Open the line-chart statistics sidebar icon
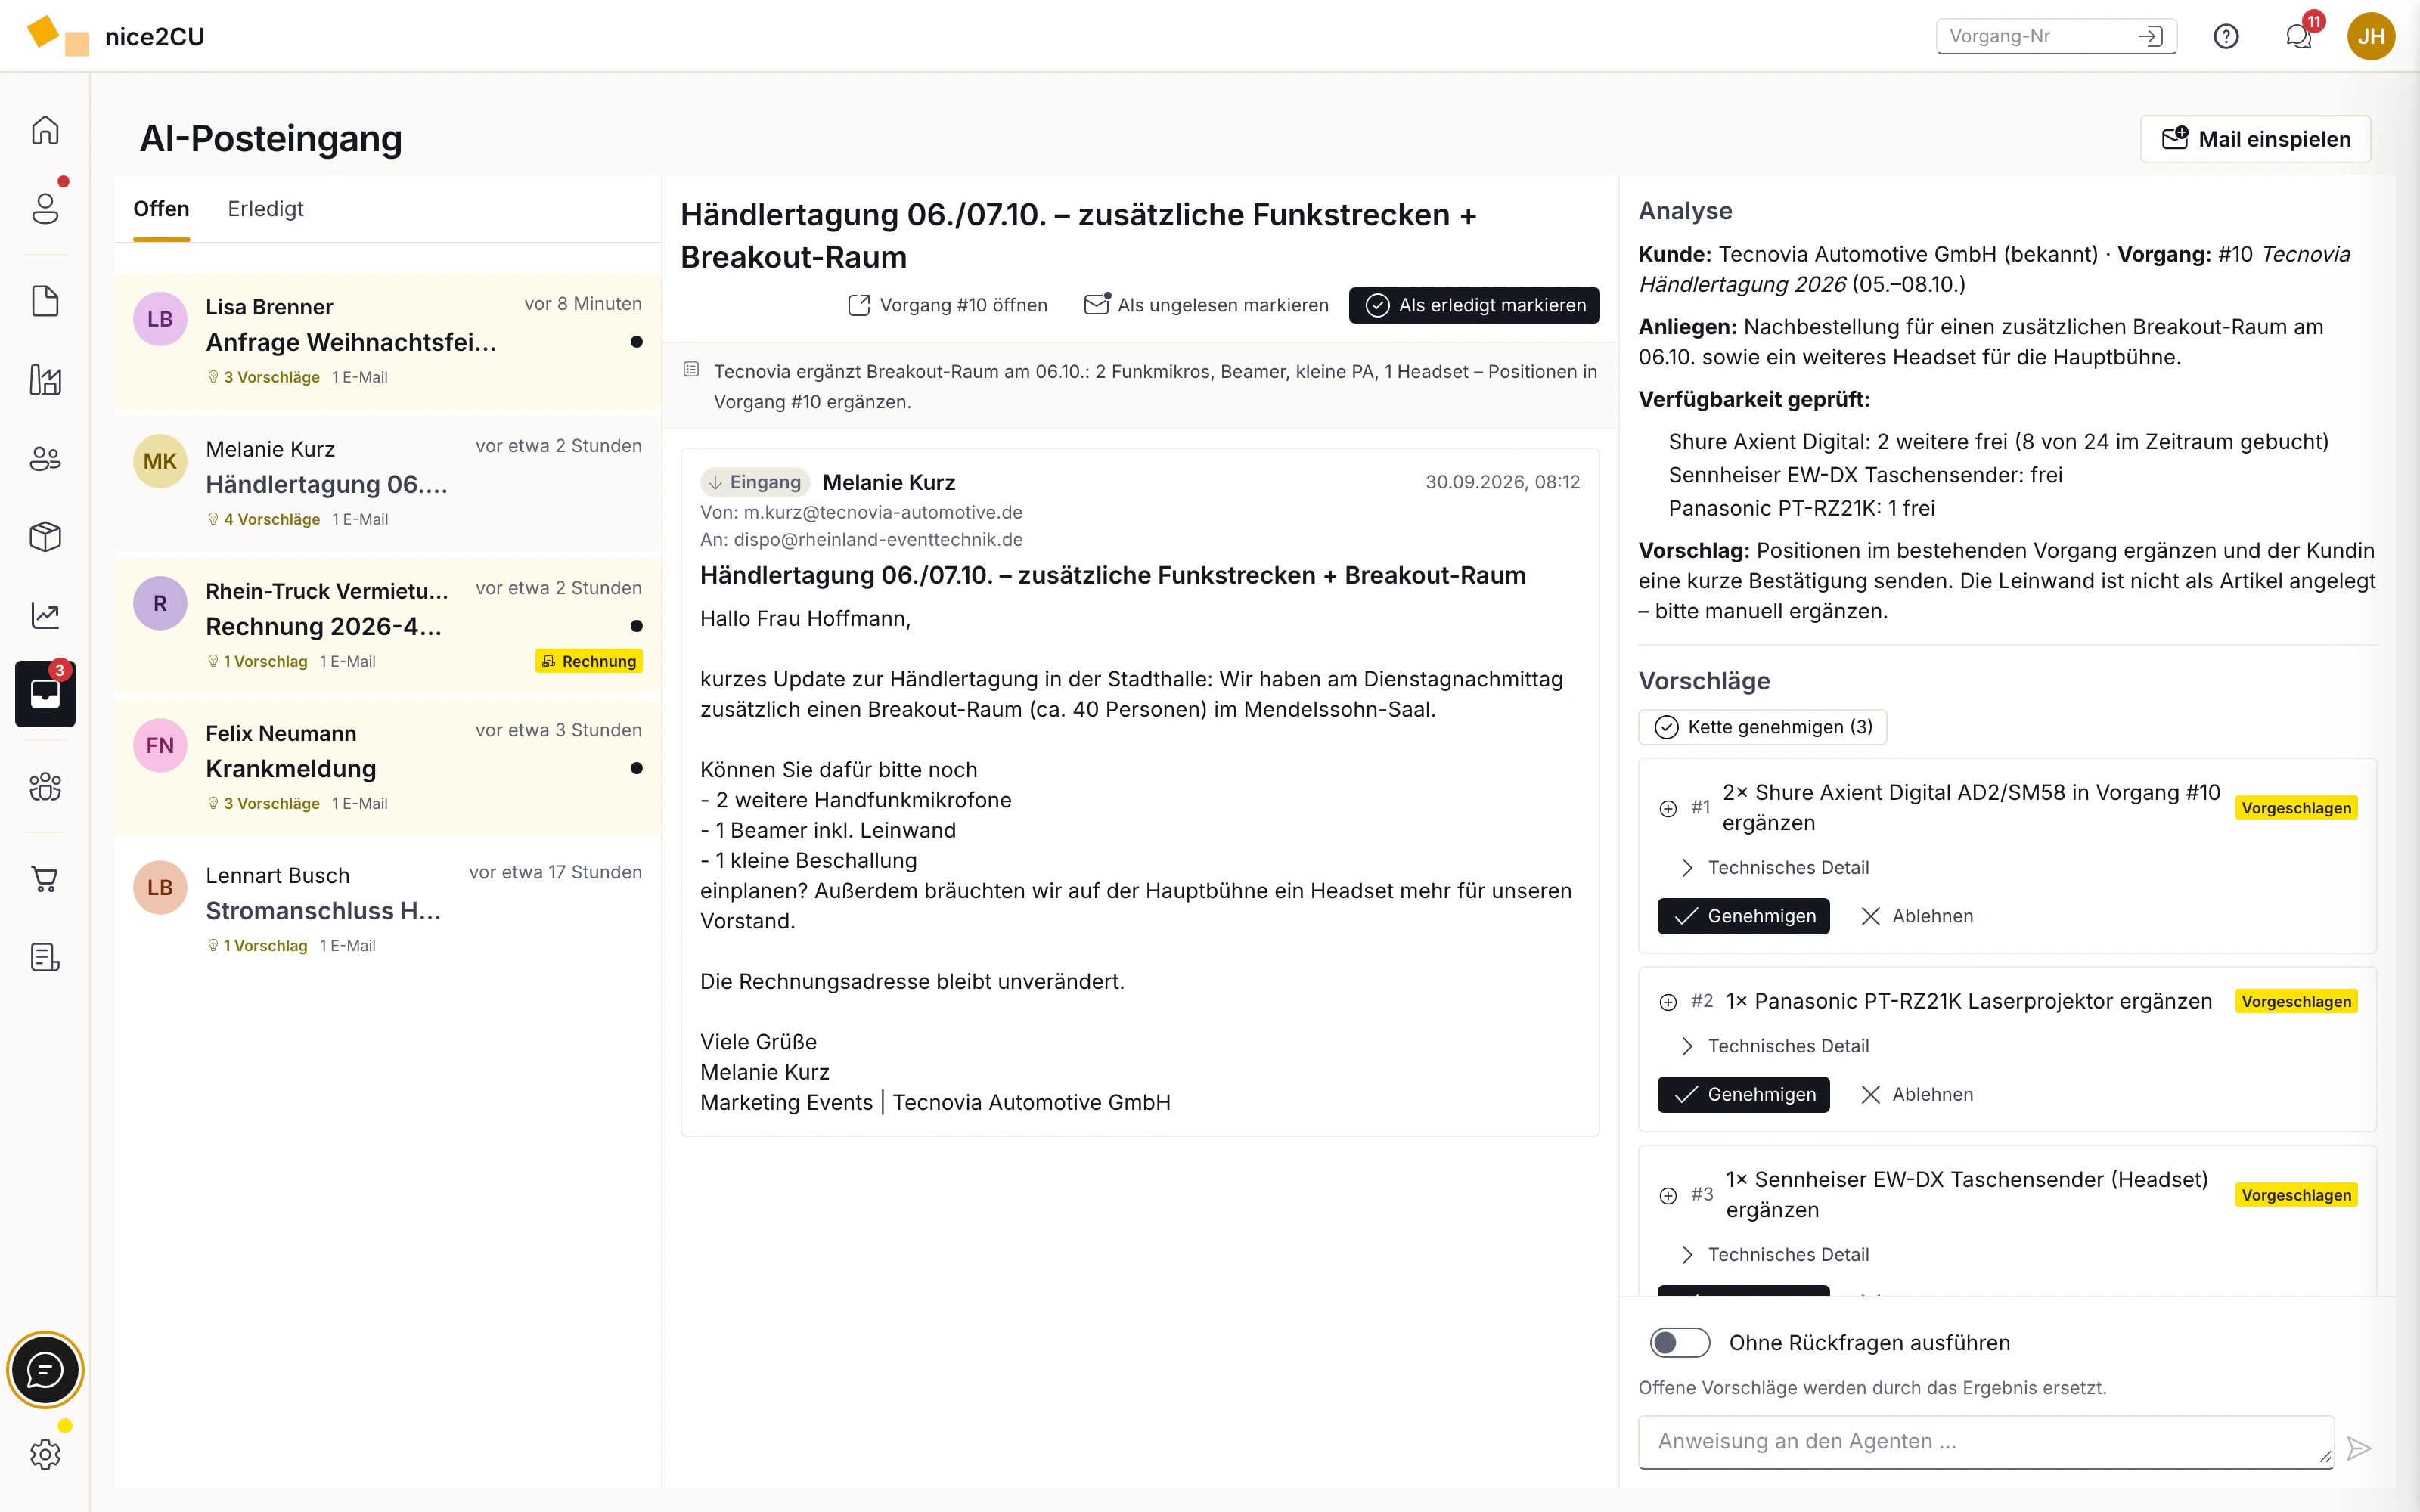This screenshot has width=2420, height=1512. [45, 615]
